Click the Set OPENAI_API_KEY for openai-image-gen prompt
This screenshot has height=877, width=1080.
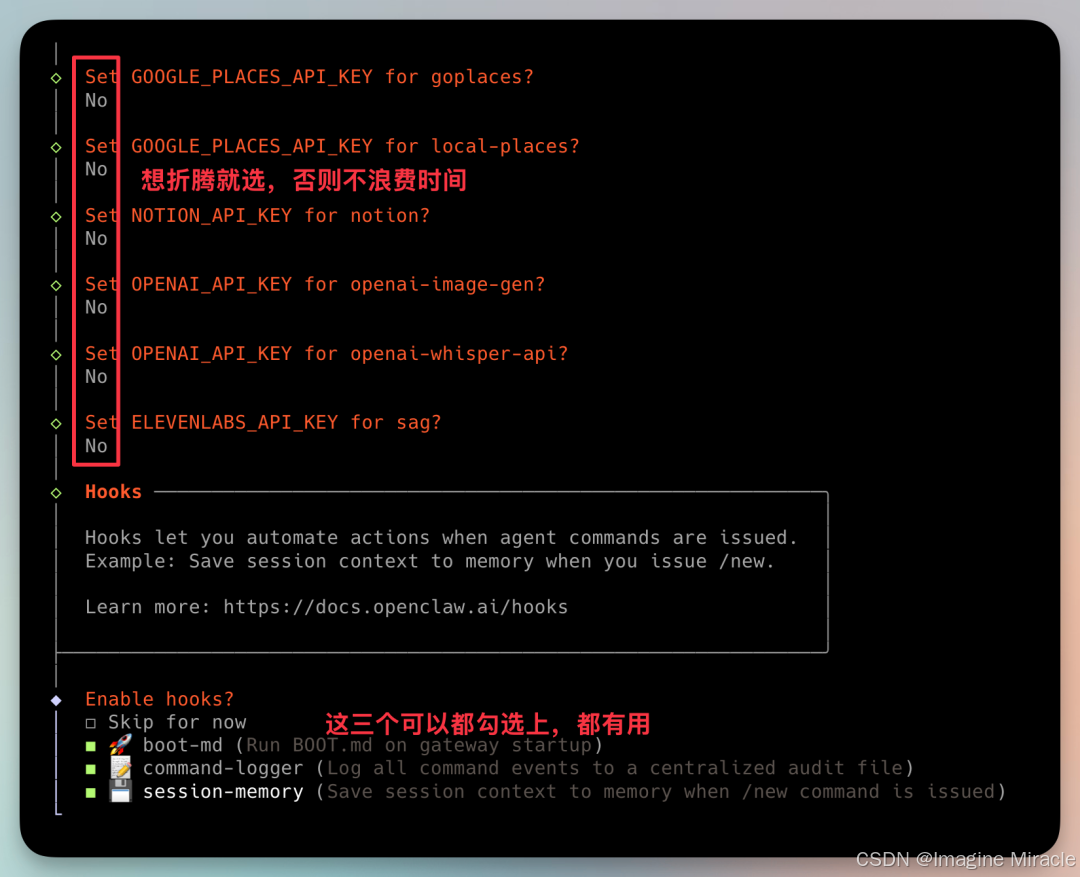click(315, 284)
